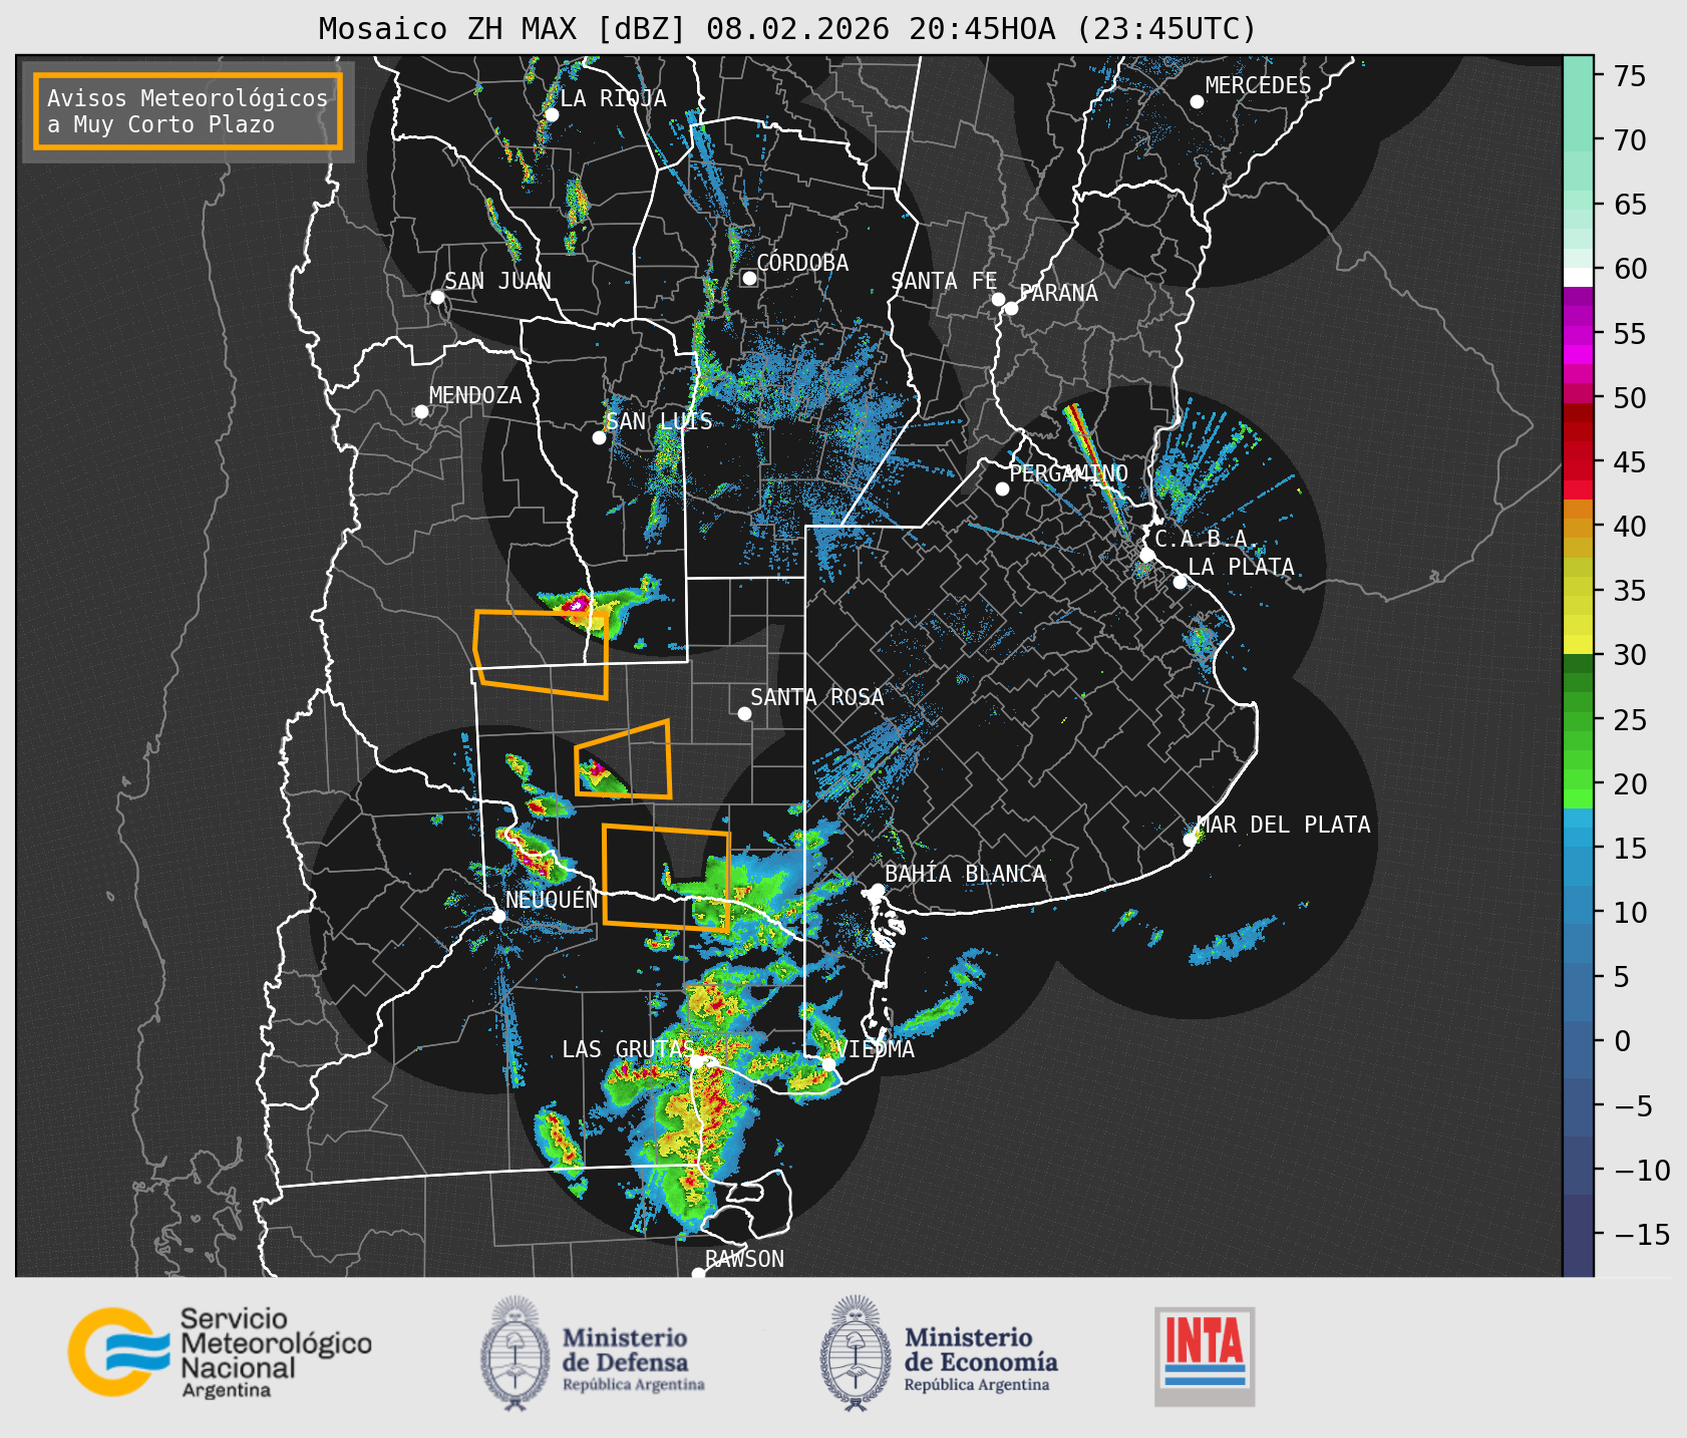Select the Neuquén city marker dot
Screen dimensions: 1687x1438
[x=498, y=915]
